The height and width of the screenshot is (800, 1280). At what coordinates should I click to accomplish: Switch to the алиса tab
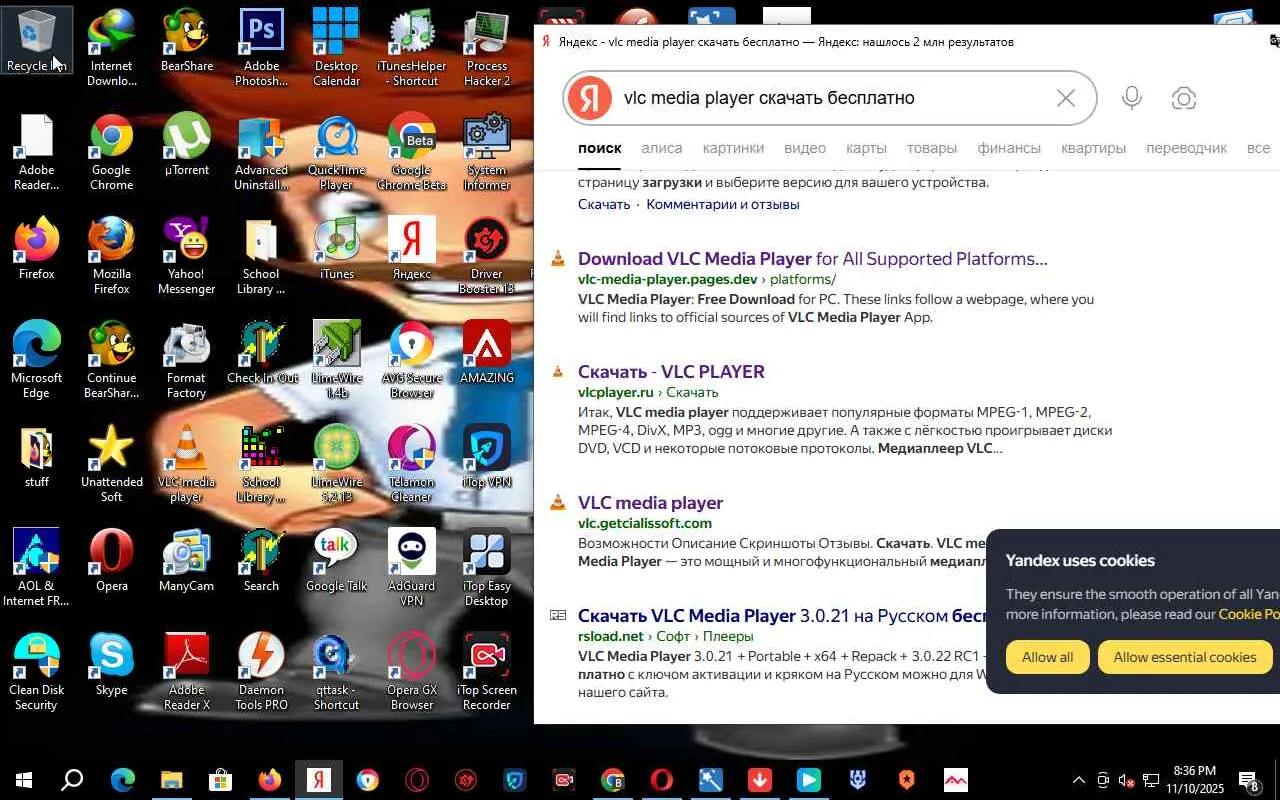661,148
